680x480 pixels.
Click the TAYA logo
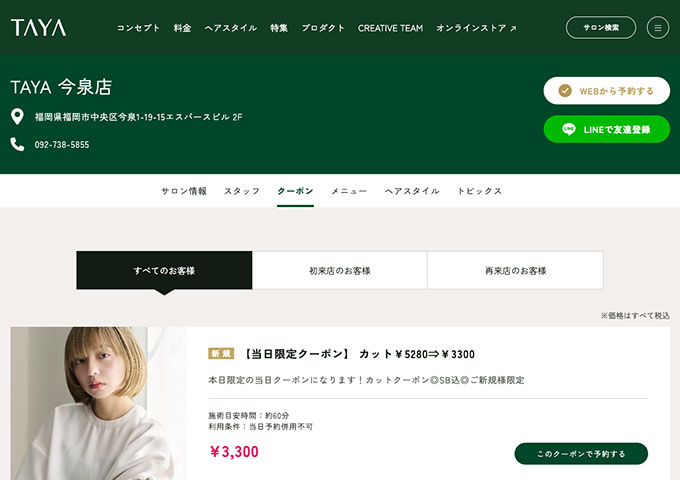pos(38,28)
